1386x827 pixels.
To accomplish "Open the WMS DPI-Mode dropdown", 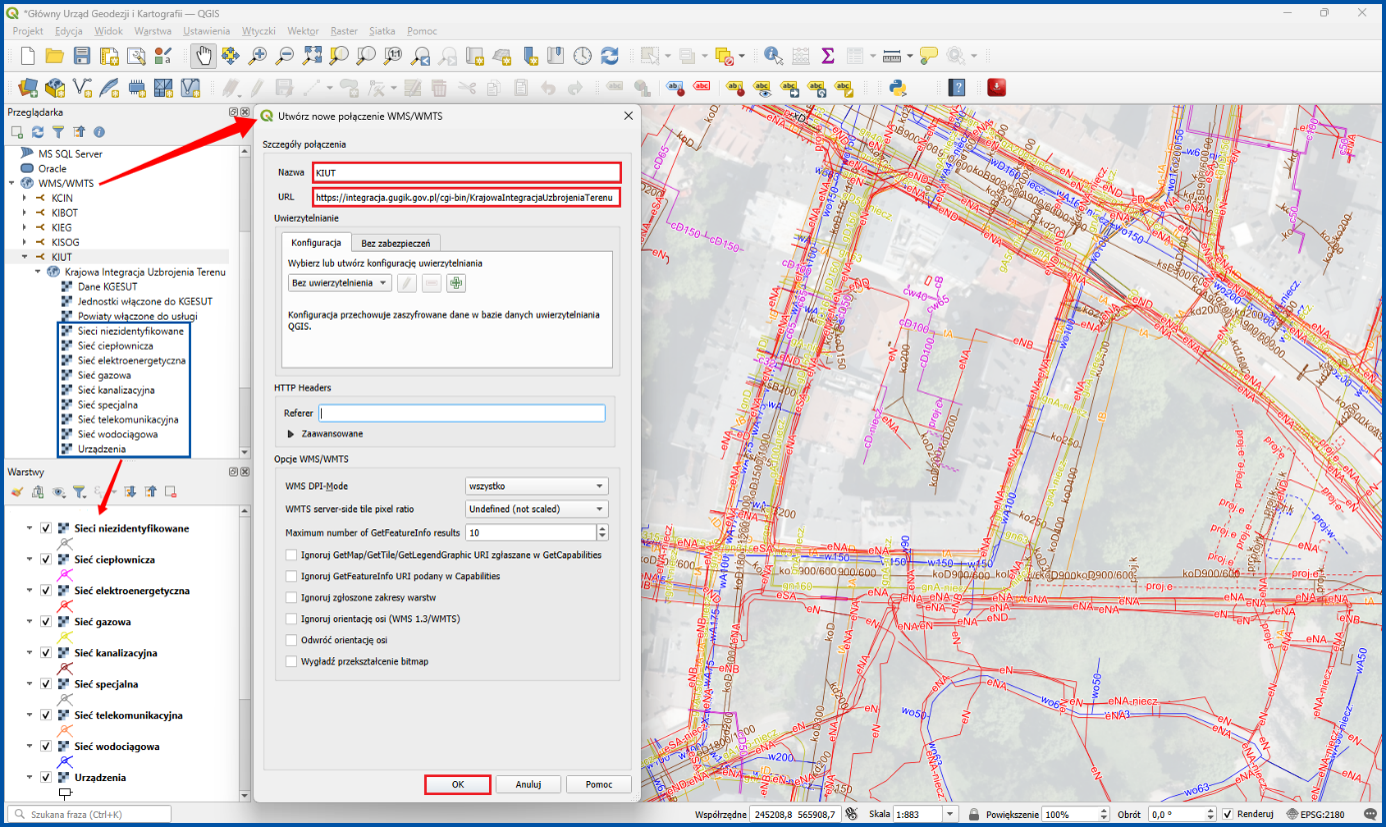I will click(x=536, y=486).
